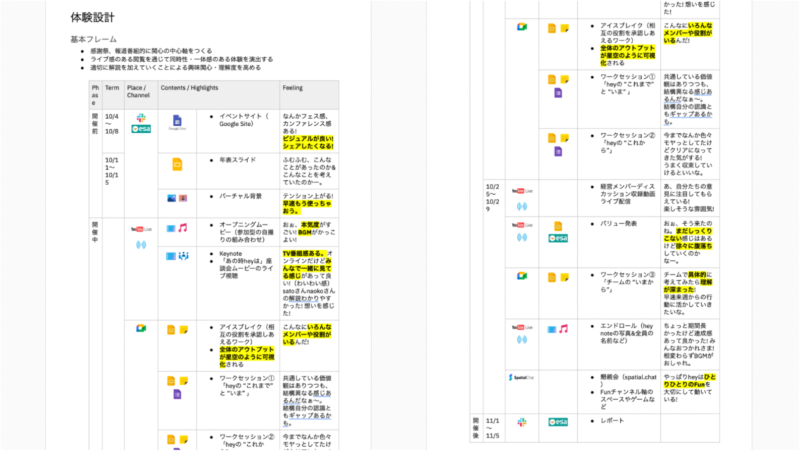This screenshot has height=451, width=800.
Task: Click the SpatialChat logo in 懇親会 row
Action: (x=521, y=378)
